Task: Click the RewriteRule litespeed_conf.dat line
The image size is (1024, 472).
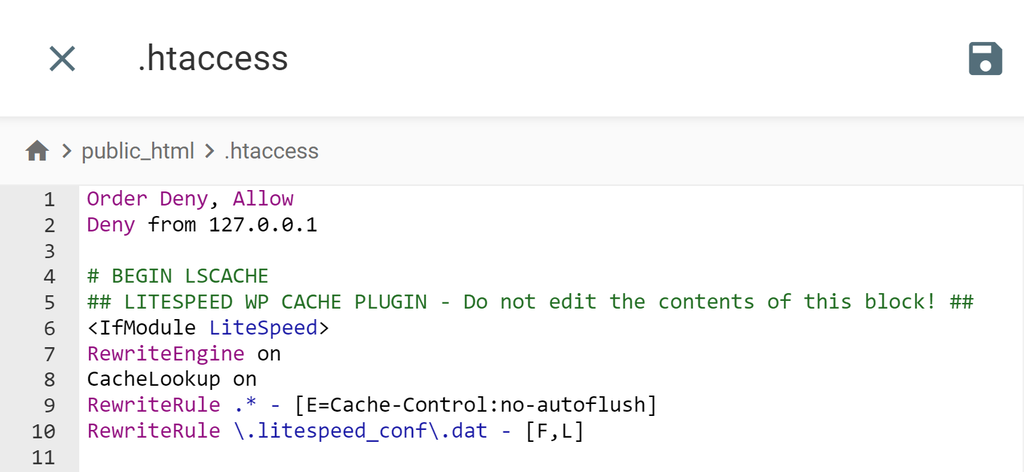Action: coord(336,431)
